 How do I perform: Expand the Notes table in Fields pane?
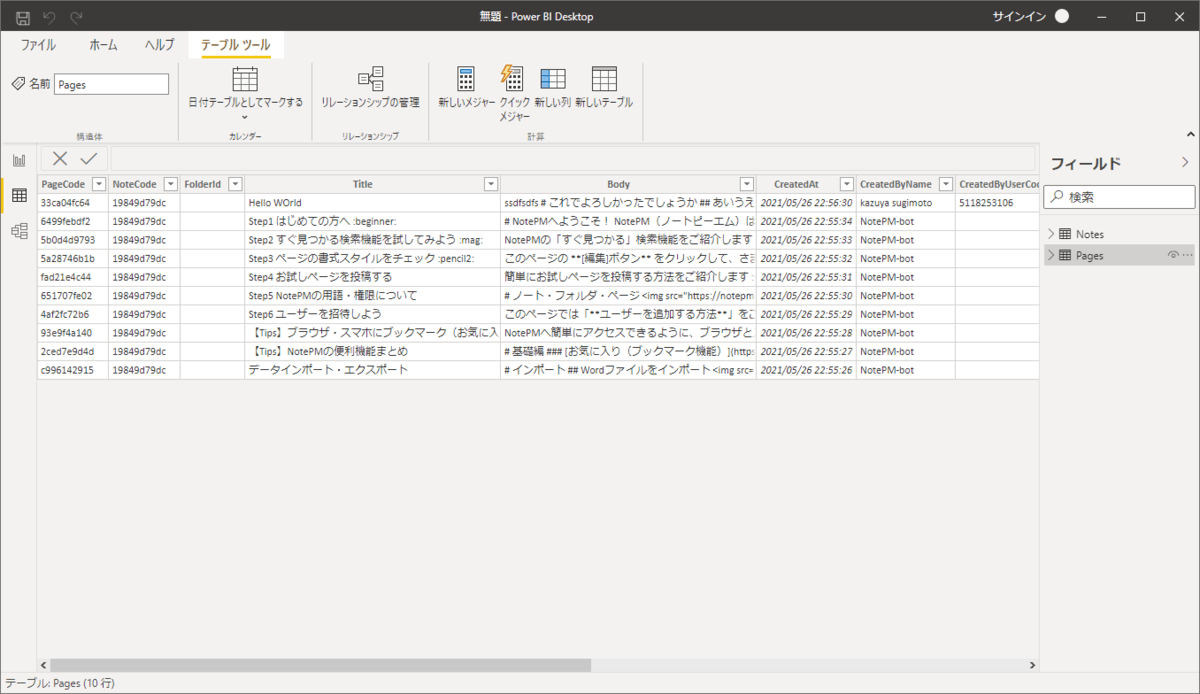[x=1051, y=234]
